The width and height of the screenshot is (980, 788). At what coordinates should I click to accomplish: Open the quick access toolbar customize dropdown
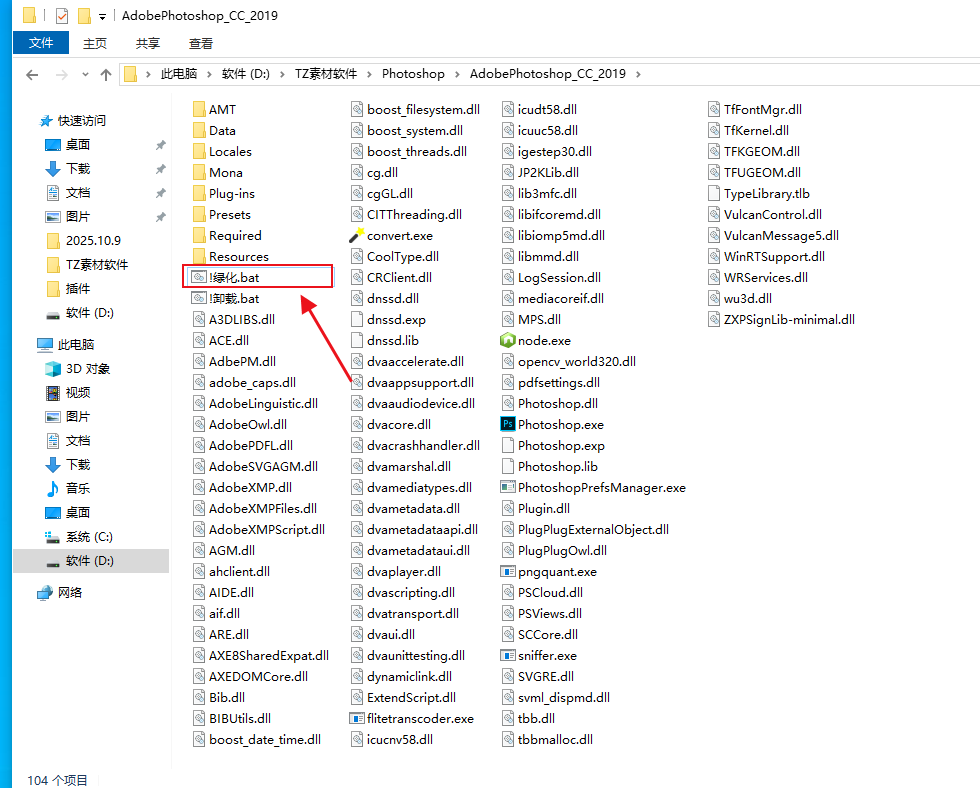pos(102,17)
